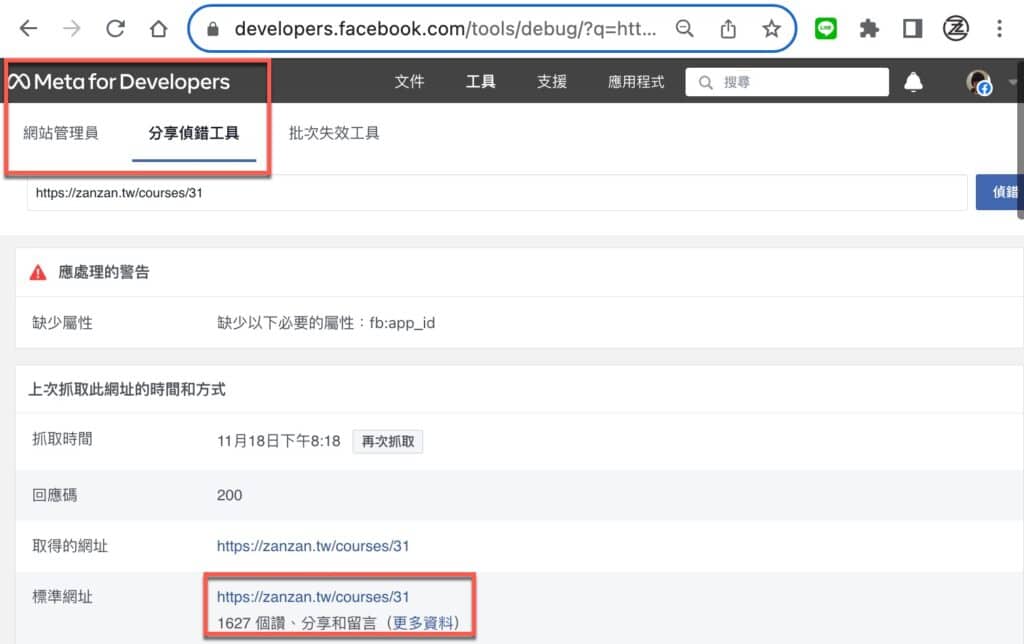Go forward with the browser forward arrow

[72, 29]
